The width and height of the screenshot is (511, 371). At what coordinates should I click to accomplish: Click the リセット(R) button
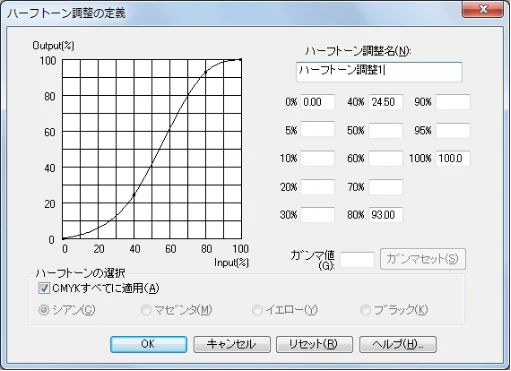pyautogui.click(x=314, y=344)
